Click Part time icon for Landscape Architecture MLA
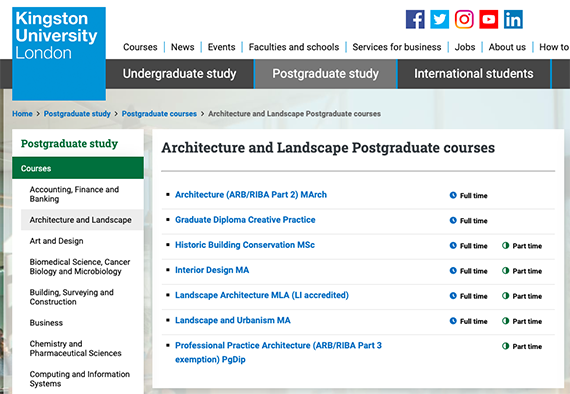The width and height of the screenshot is (570, 394). point(505,296)
